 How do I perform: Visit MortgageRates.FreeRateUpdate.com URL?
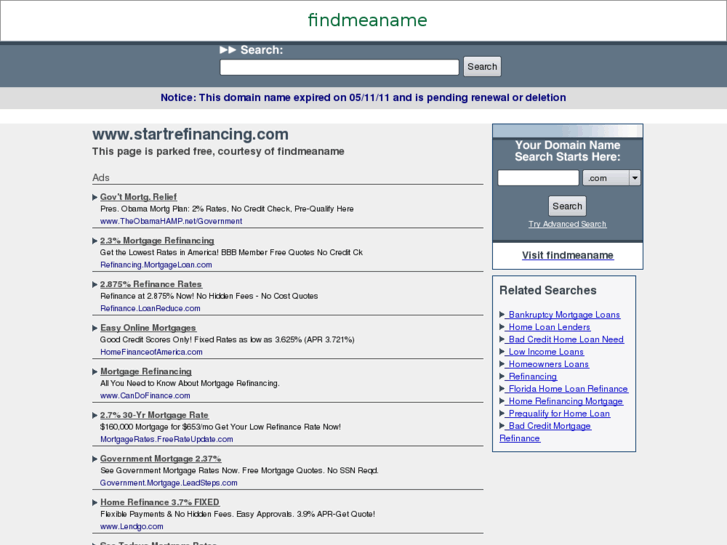(166, 439)
